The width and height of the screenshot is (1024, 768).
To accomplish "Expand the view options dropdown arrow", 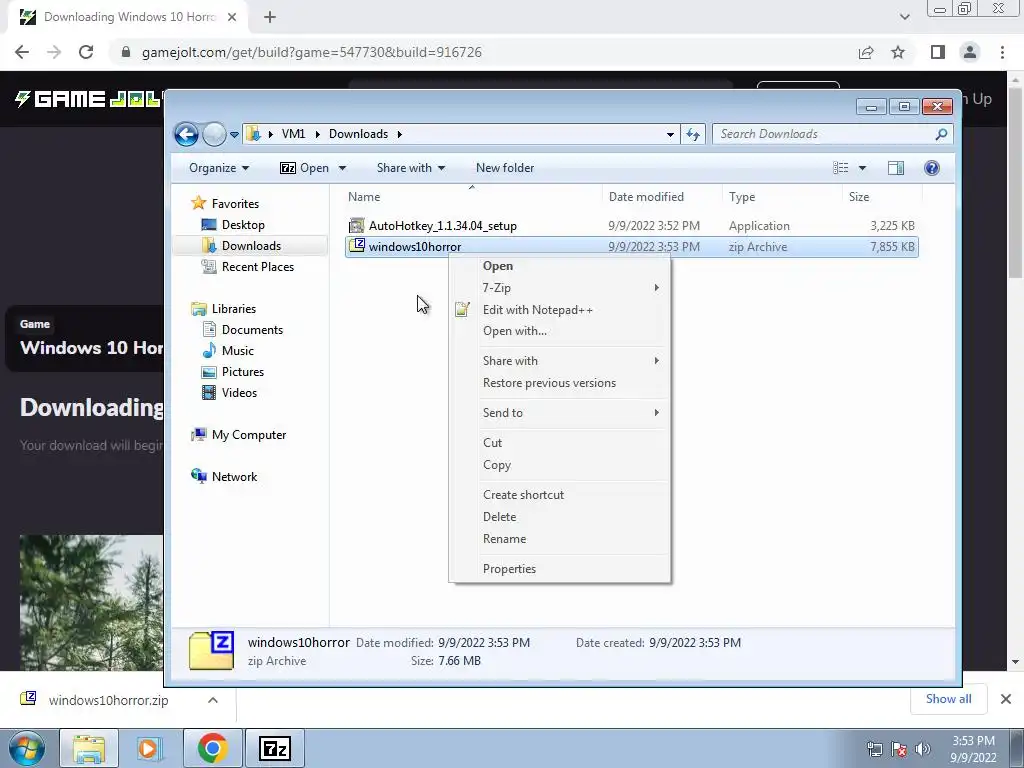I will (862, 168).
